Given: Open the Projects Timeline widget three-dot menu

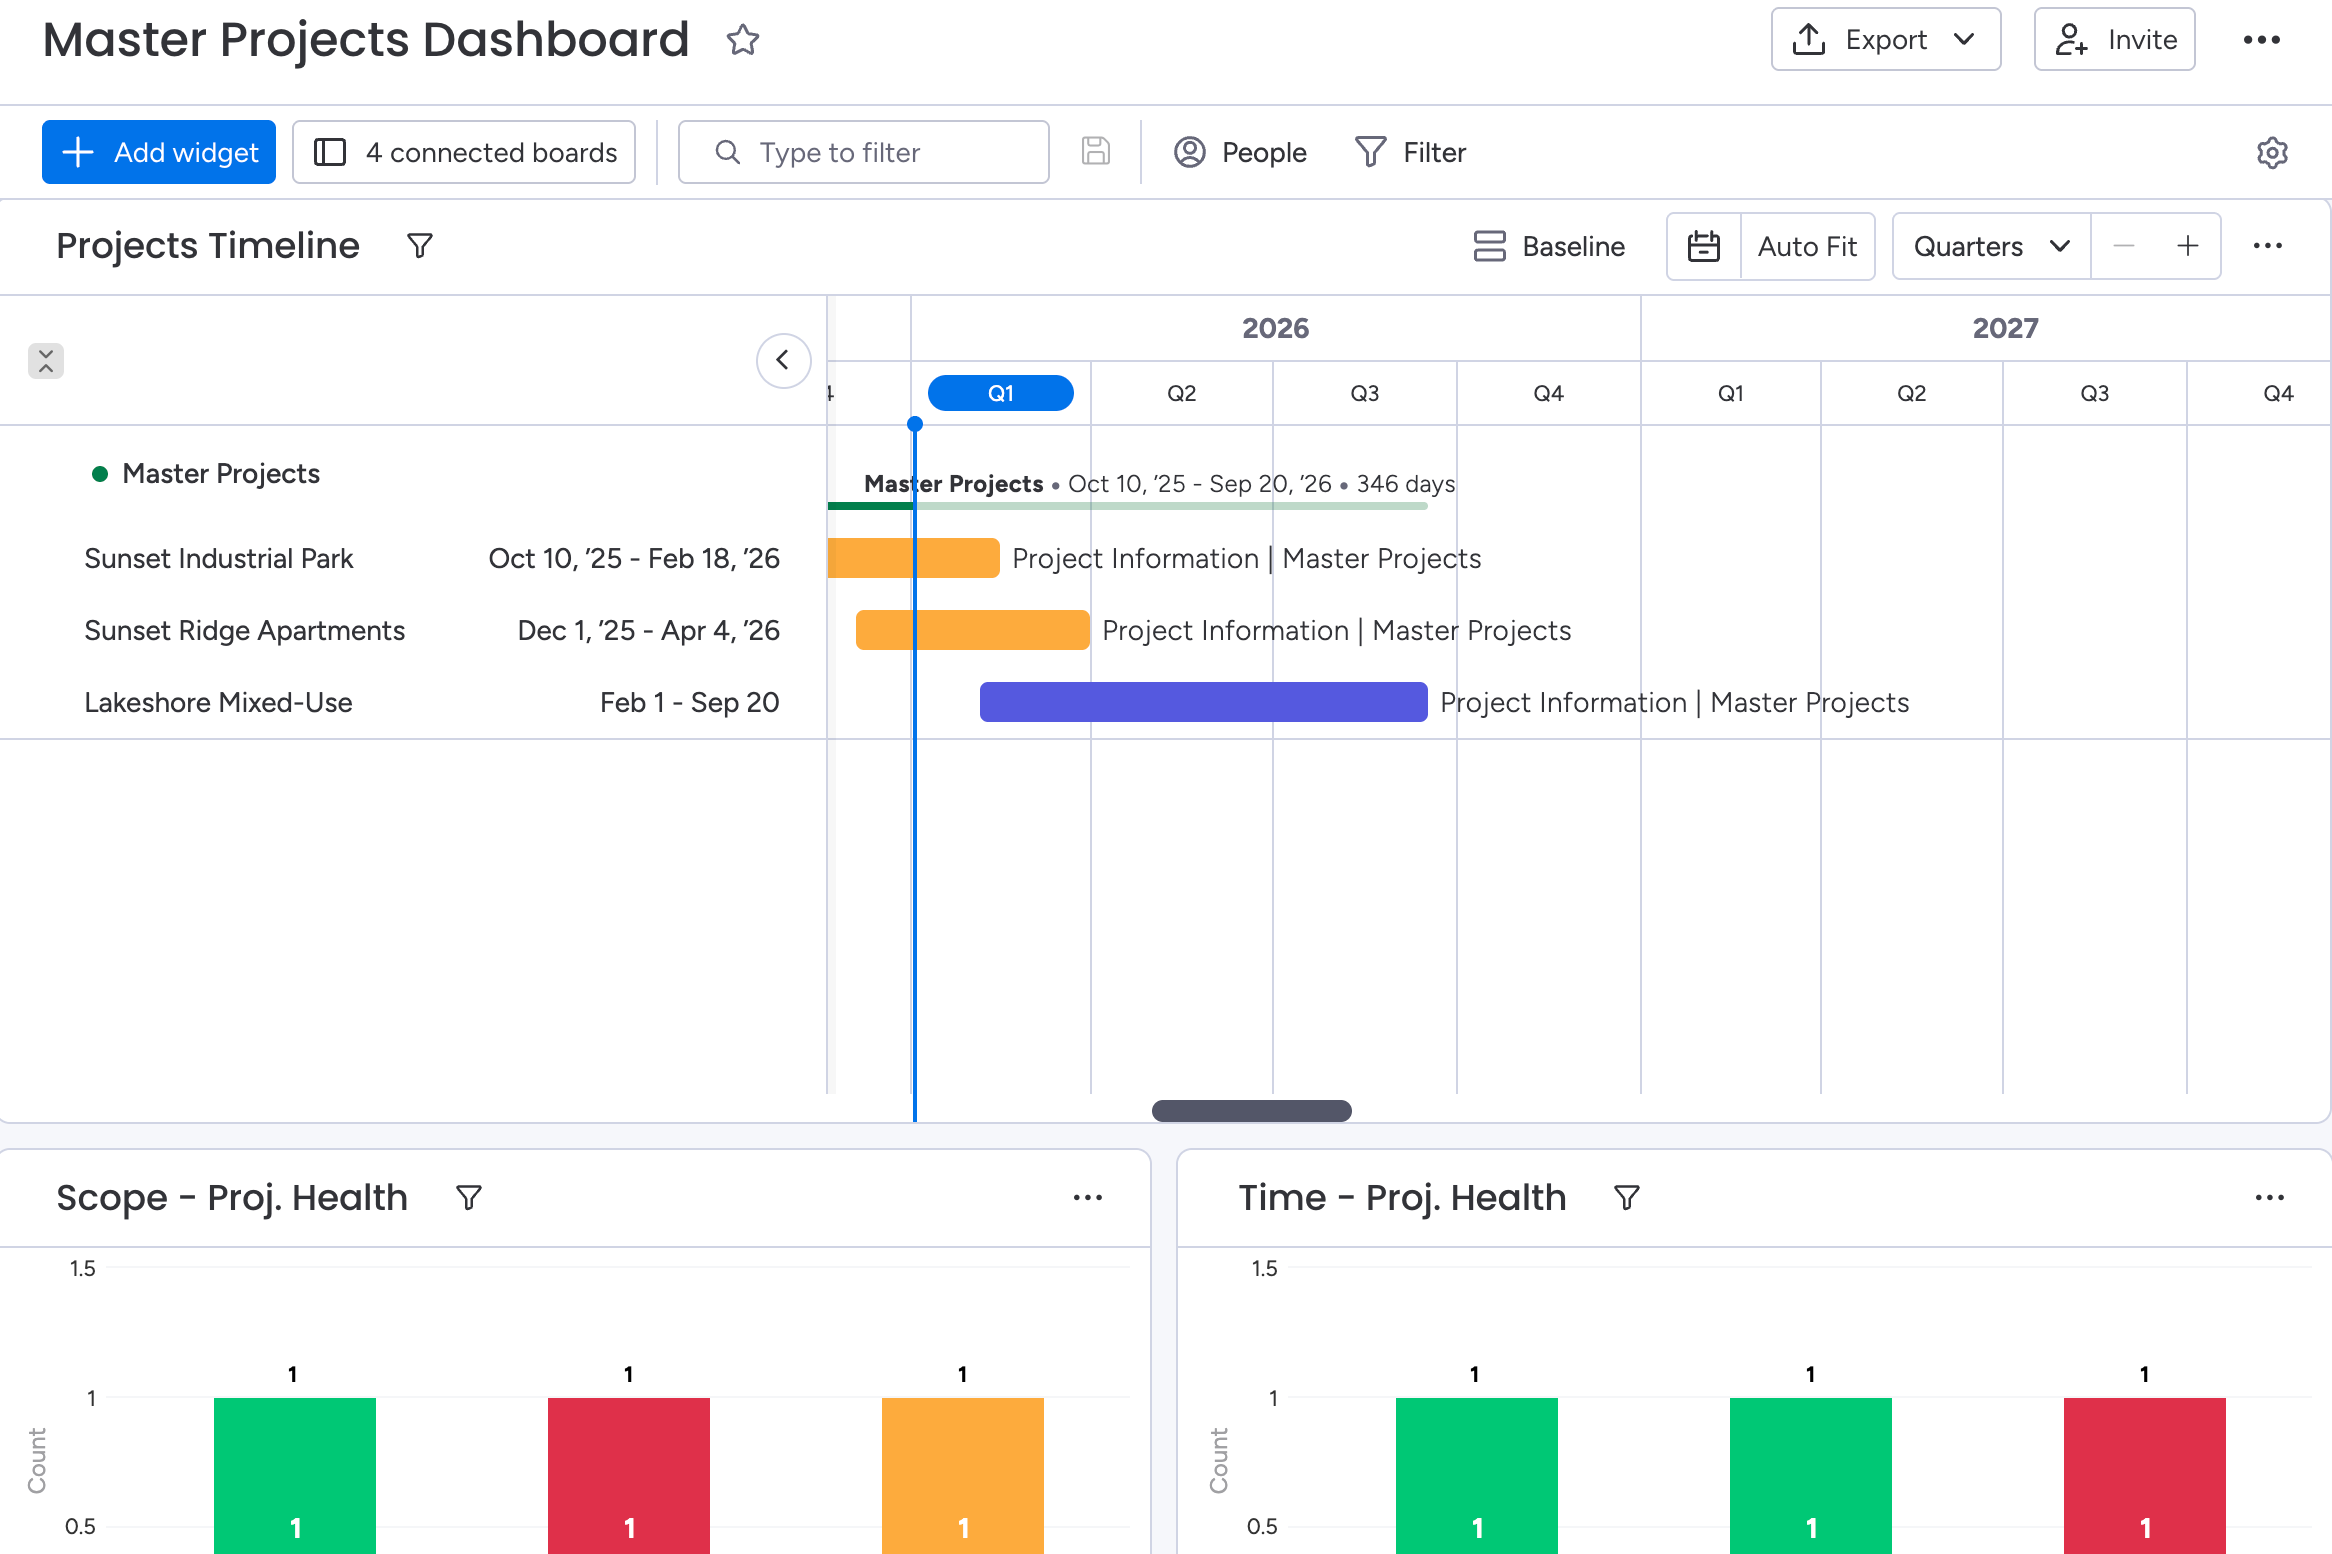Looking at the screenshot, I should point(2267,246).
